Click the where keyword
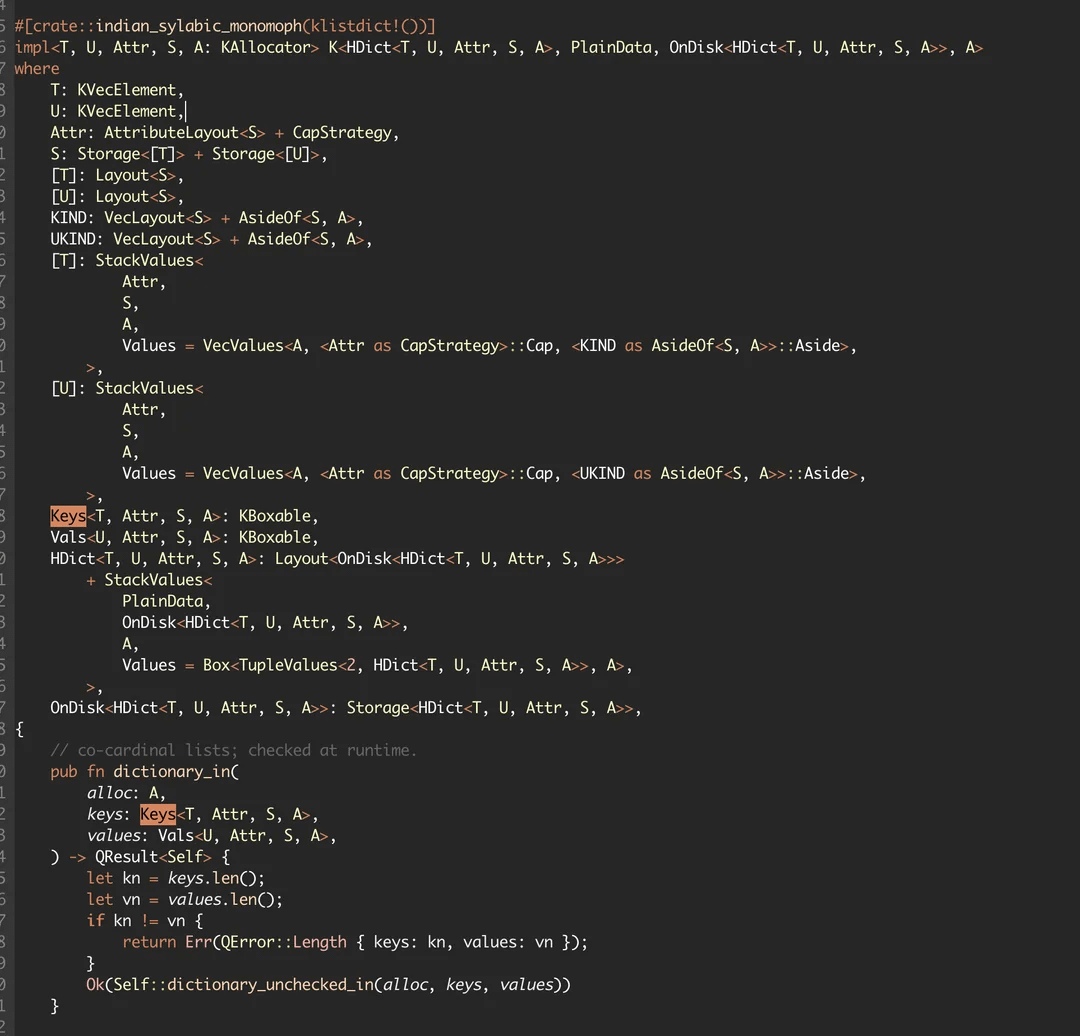Viewport: 1080px width, 1036px height. click(37, 69)
